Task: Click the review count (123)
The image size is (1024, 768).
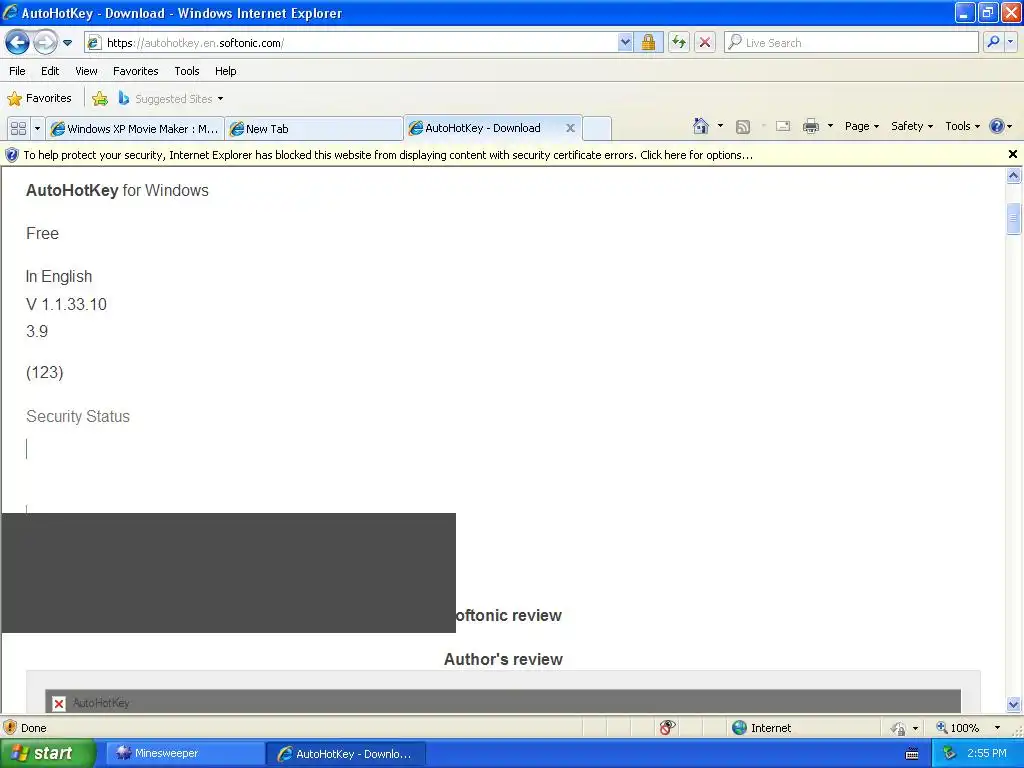Action: (x=44, y=372)
